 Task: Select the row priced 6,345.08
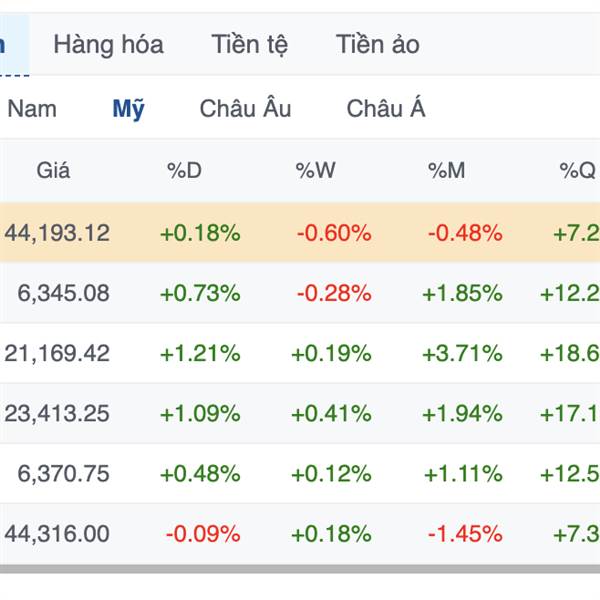[x=300, y=293]
